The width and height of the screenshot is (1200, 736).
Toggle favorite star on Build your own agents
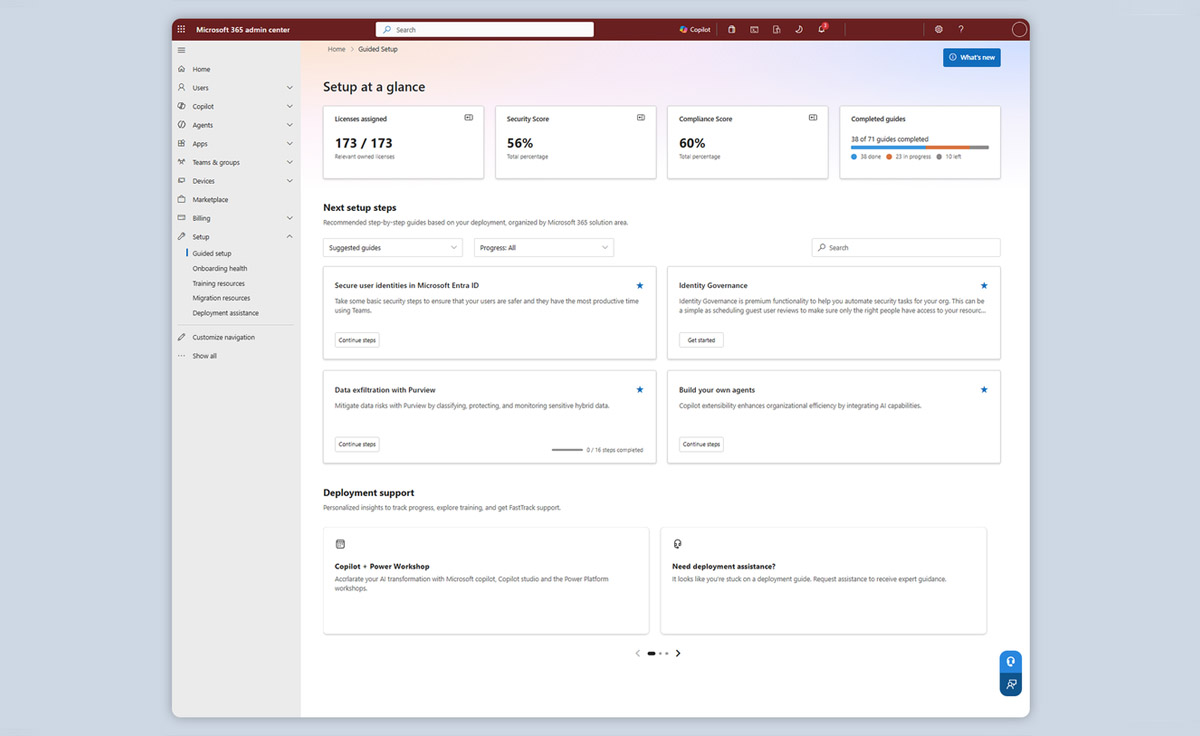click(984, 390)
